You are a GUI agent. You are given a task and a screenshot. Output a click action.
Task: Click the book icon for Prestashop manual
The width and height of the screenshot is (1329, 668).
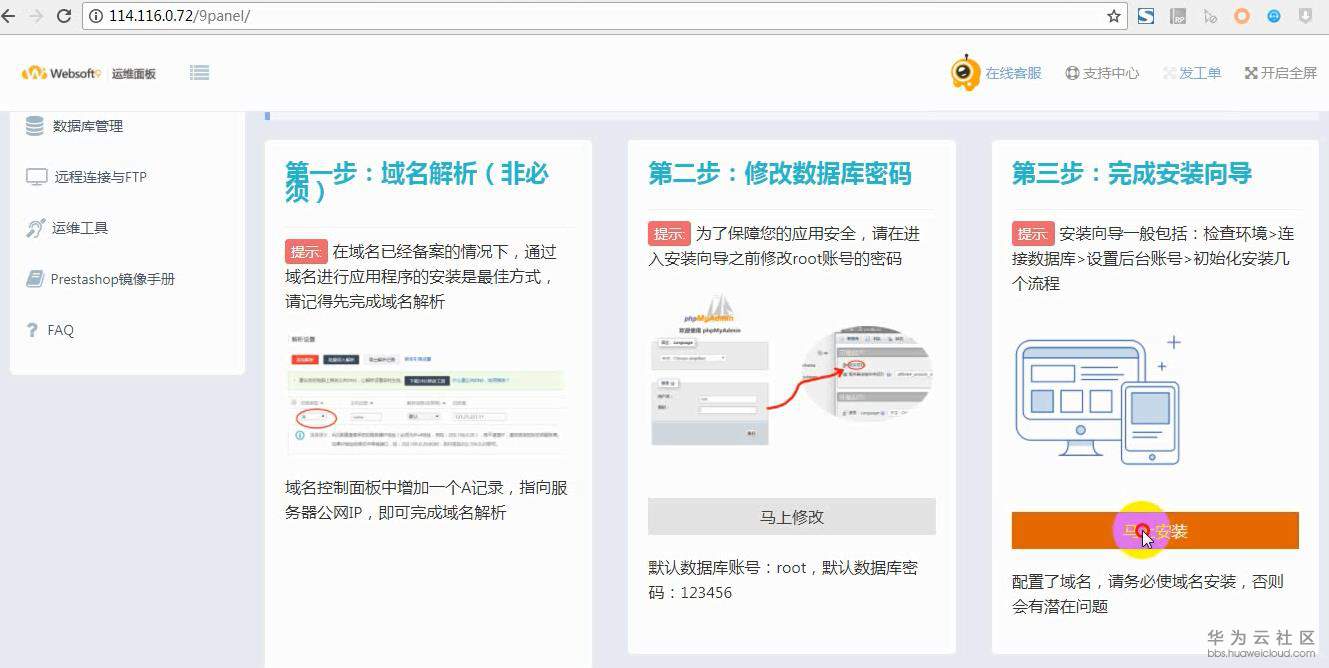(x=35, y=279)
